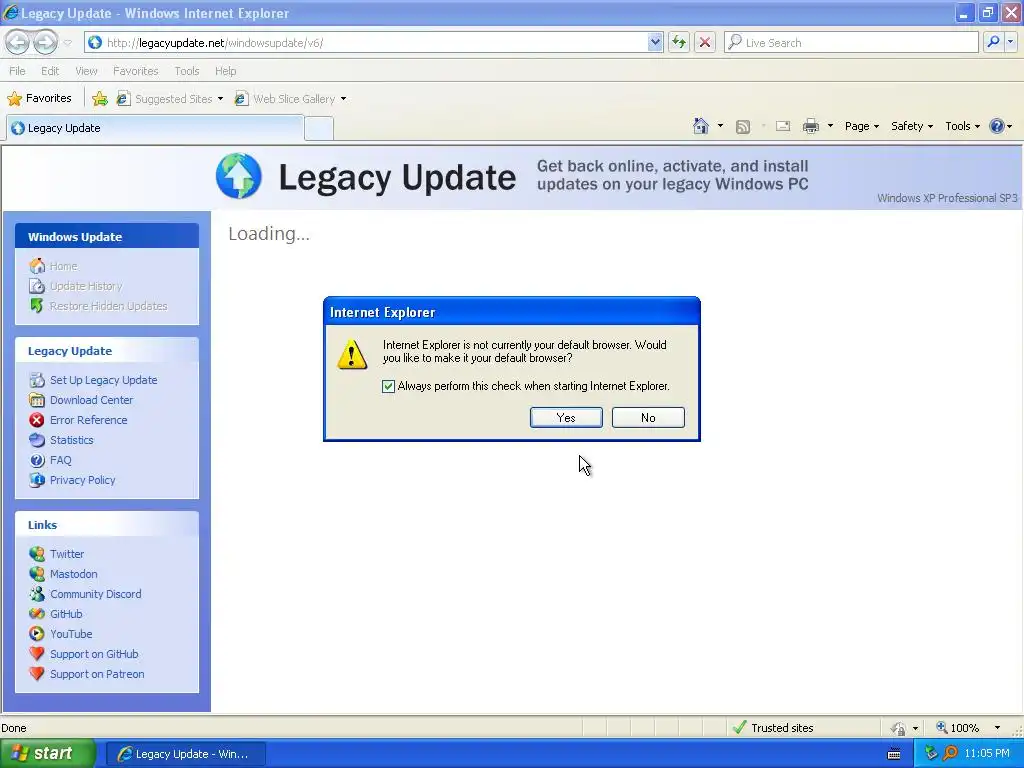Click the Trusted sites status indicator
The height and width of the screenshot is (768, 1024).
point(773,728)
